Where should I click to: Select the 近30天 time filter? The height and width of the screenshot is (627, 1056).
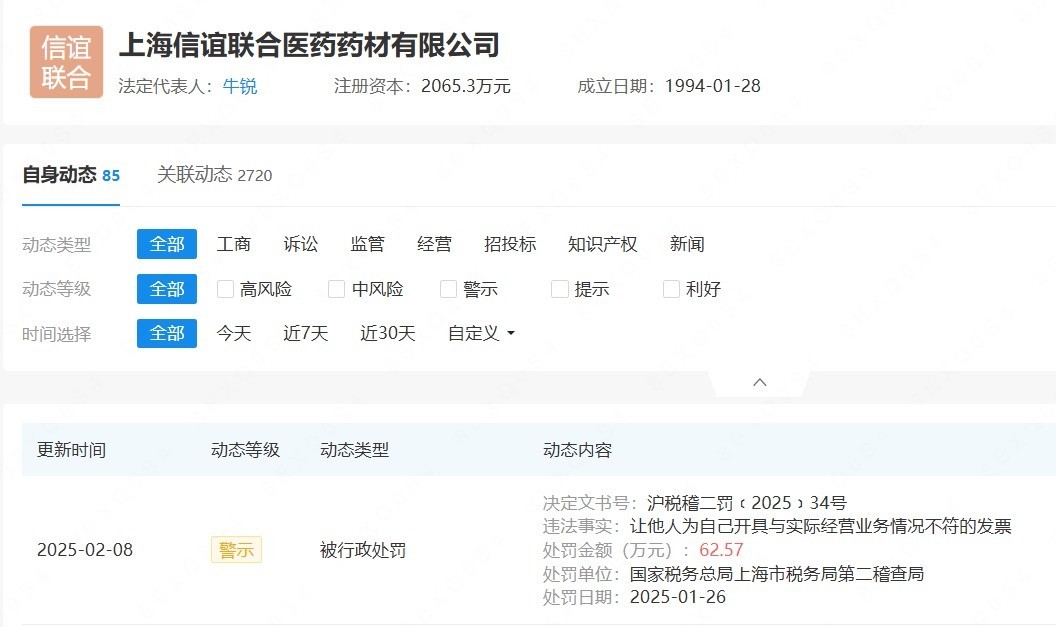(386, 333)
